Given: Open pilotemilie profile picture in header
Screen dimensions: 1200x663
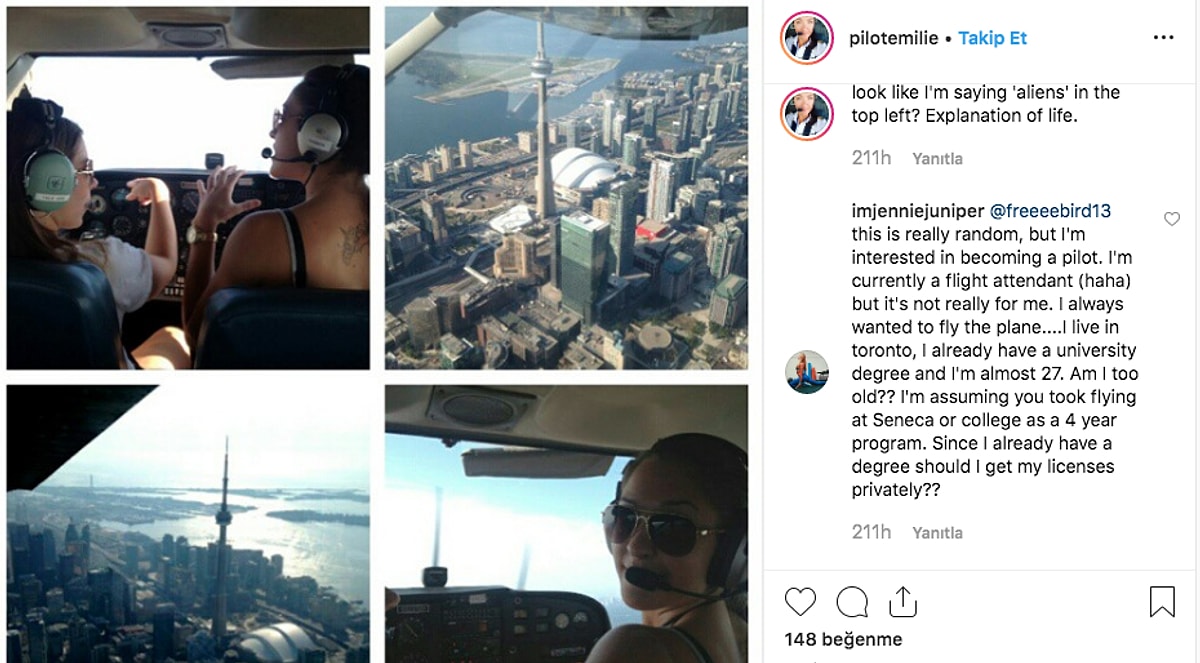Looking at the screenshot, I should (807, 38).
